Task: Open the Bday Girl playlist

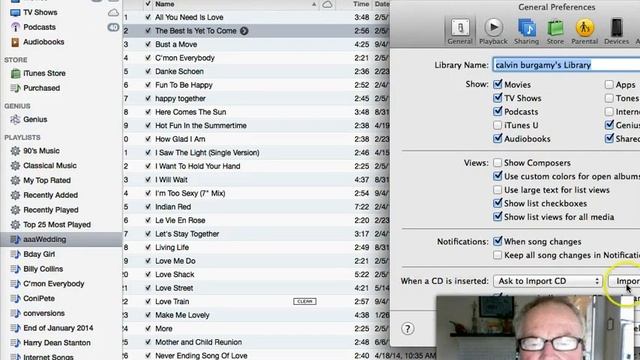Action: click(x=39, y=254)
